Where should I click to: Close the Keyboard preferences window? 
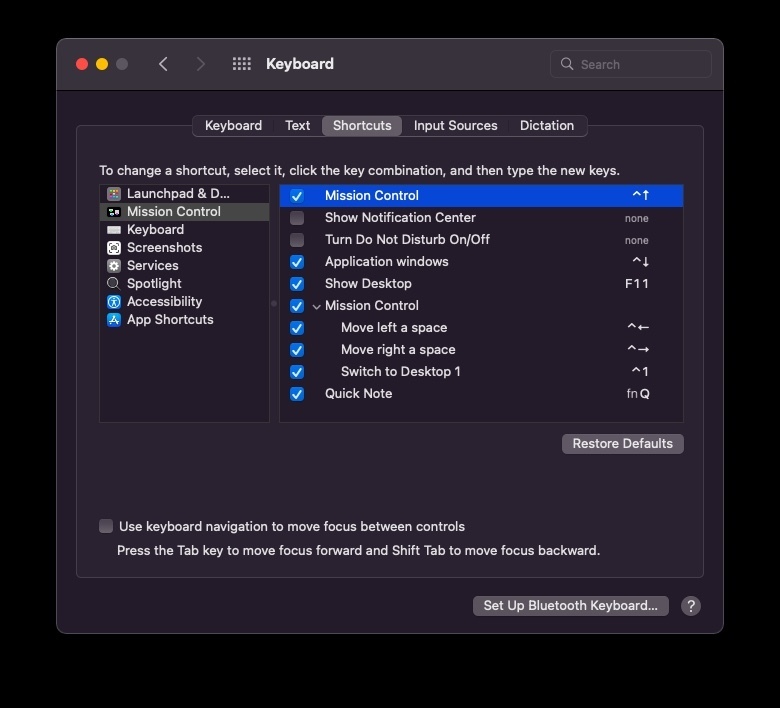[x=82, y=64]
